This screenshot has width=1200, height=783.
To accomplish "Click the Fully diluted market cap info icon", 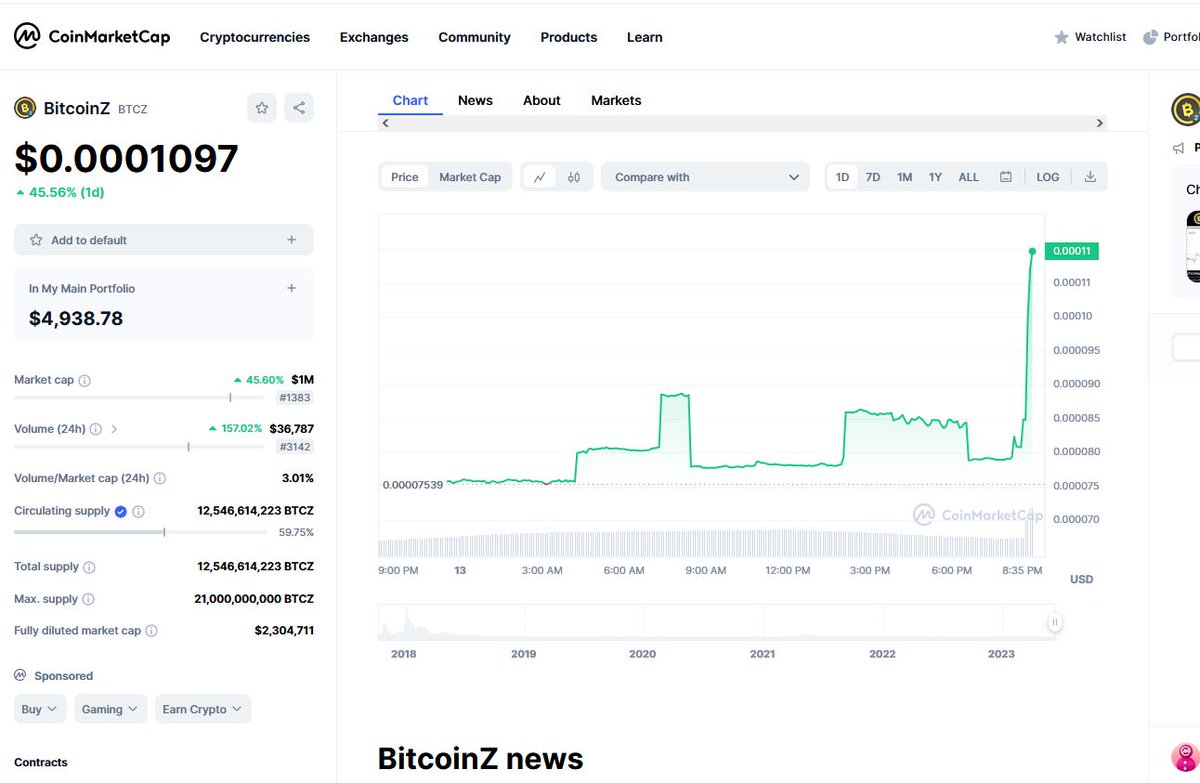I will pos(152,631).
